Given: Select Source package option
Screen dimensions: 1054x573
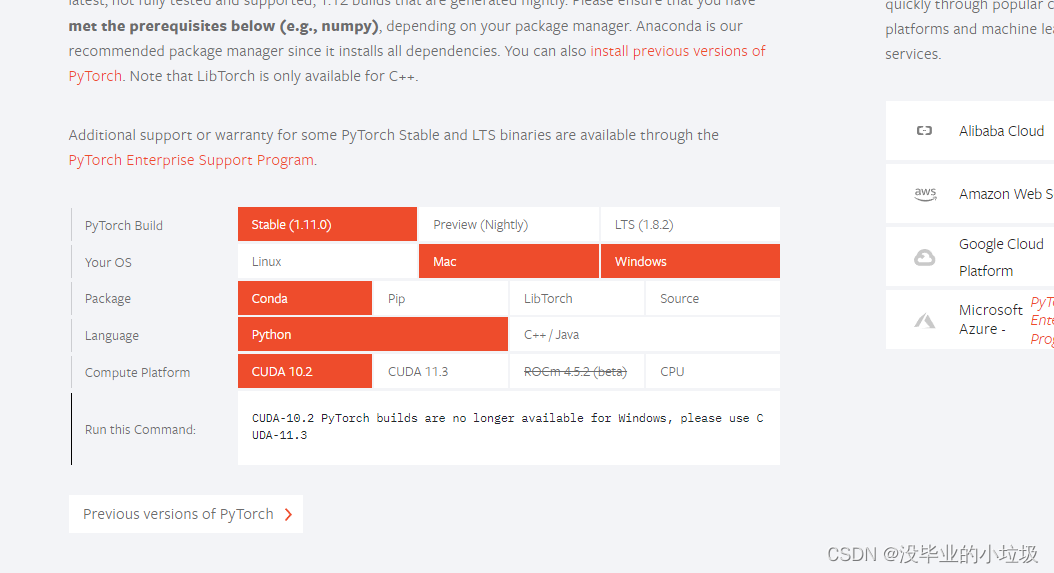Looking at the screenshot, I should click(x=713, y=299).
